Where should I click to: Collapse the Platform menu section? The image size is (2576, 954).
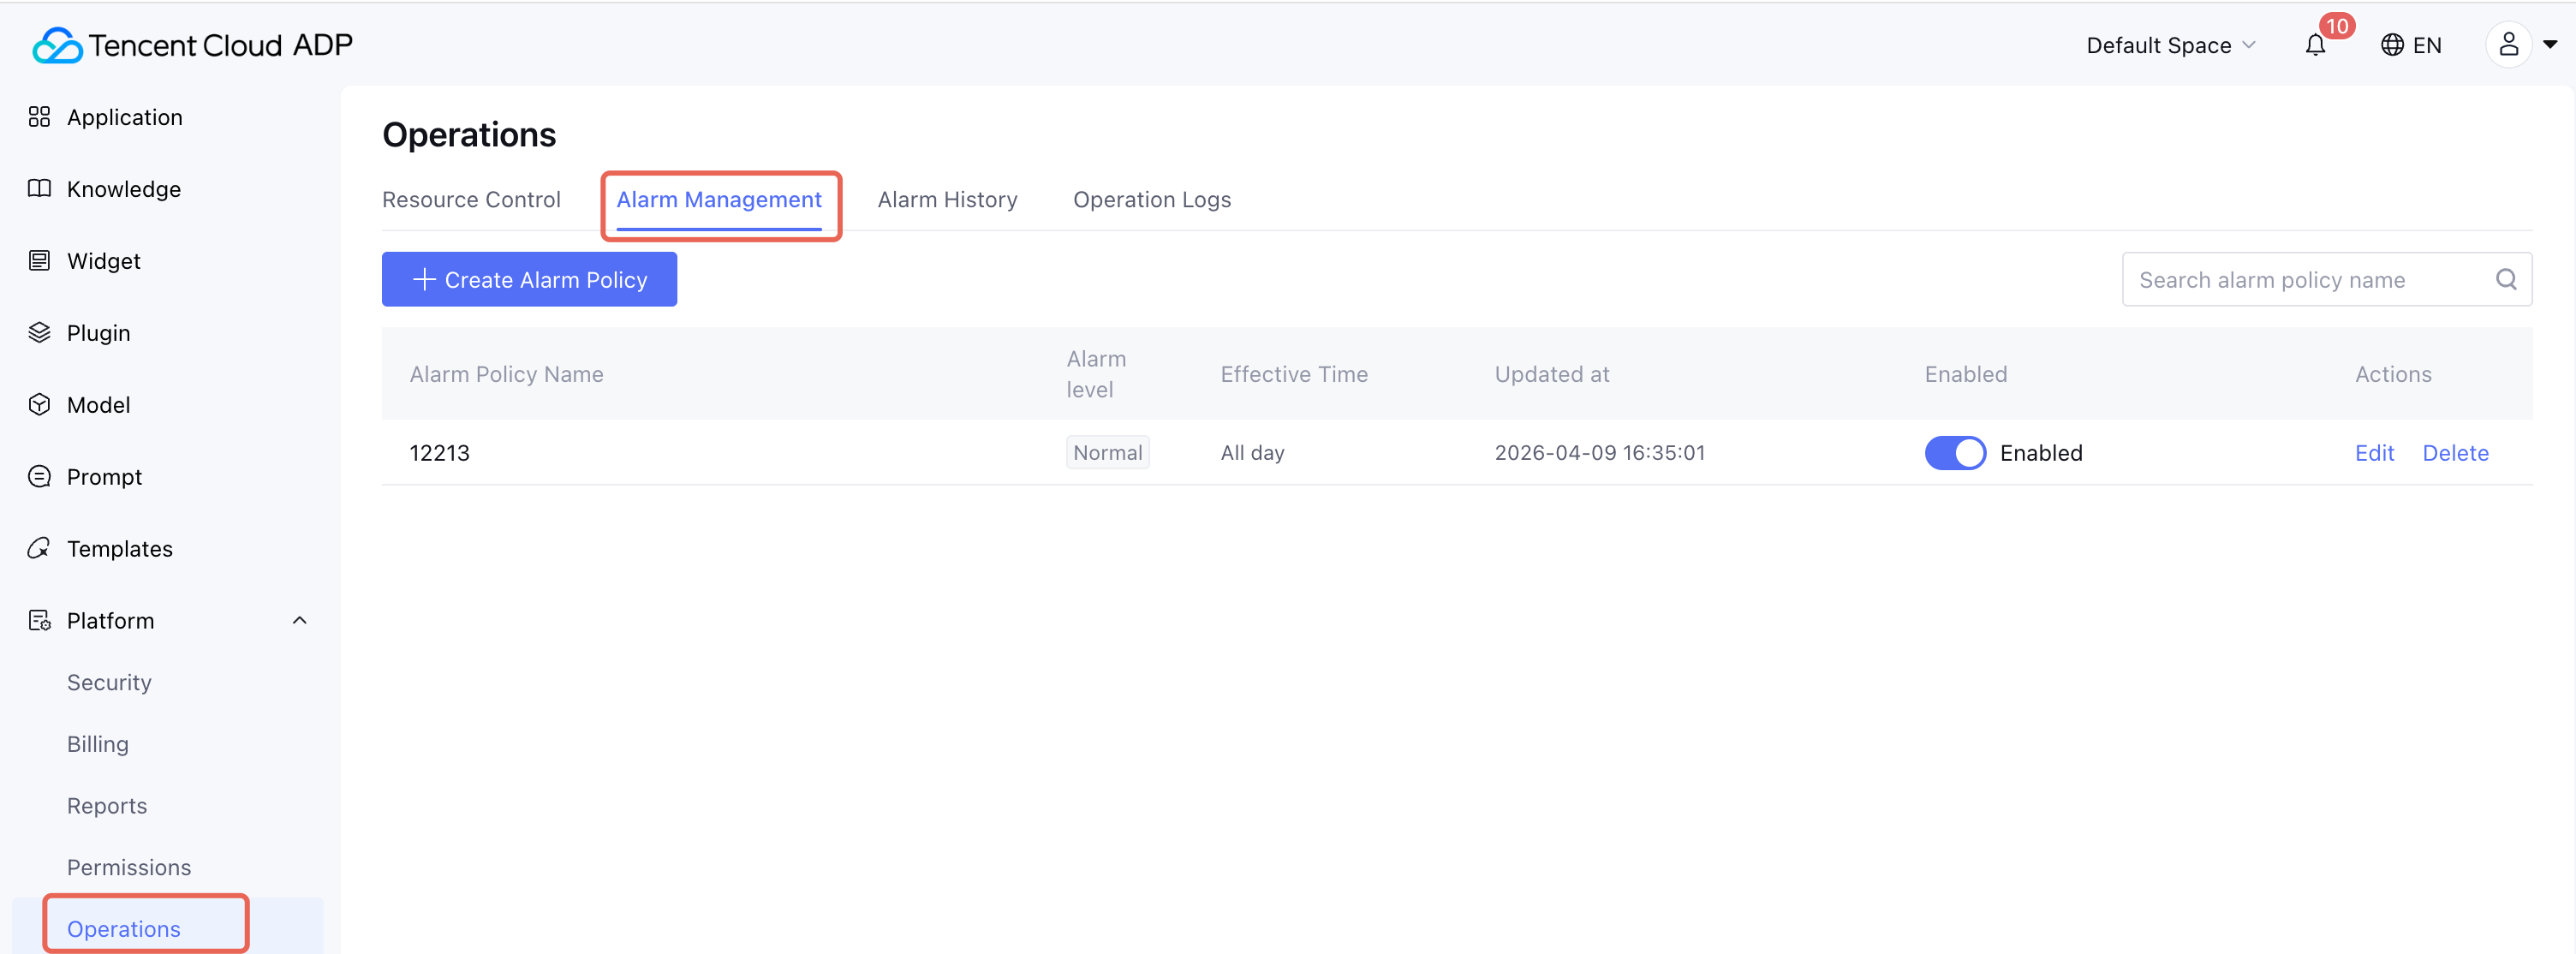tap(299, 621)
